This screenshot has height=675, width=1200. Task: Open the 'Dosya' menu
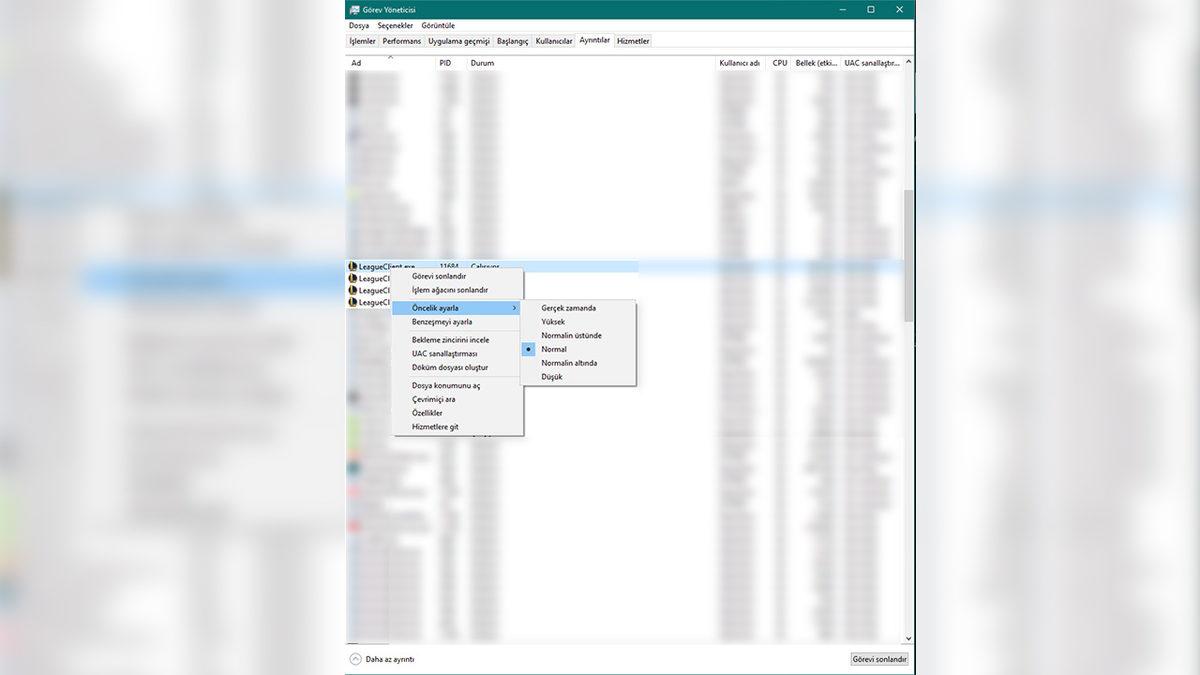pos(358,25)
